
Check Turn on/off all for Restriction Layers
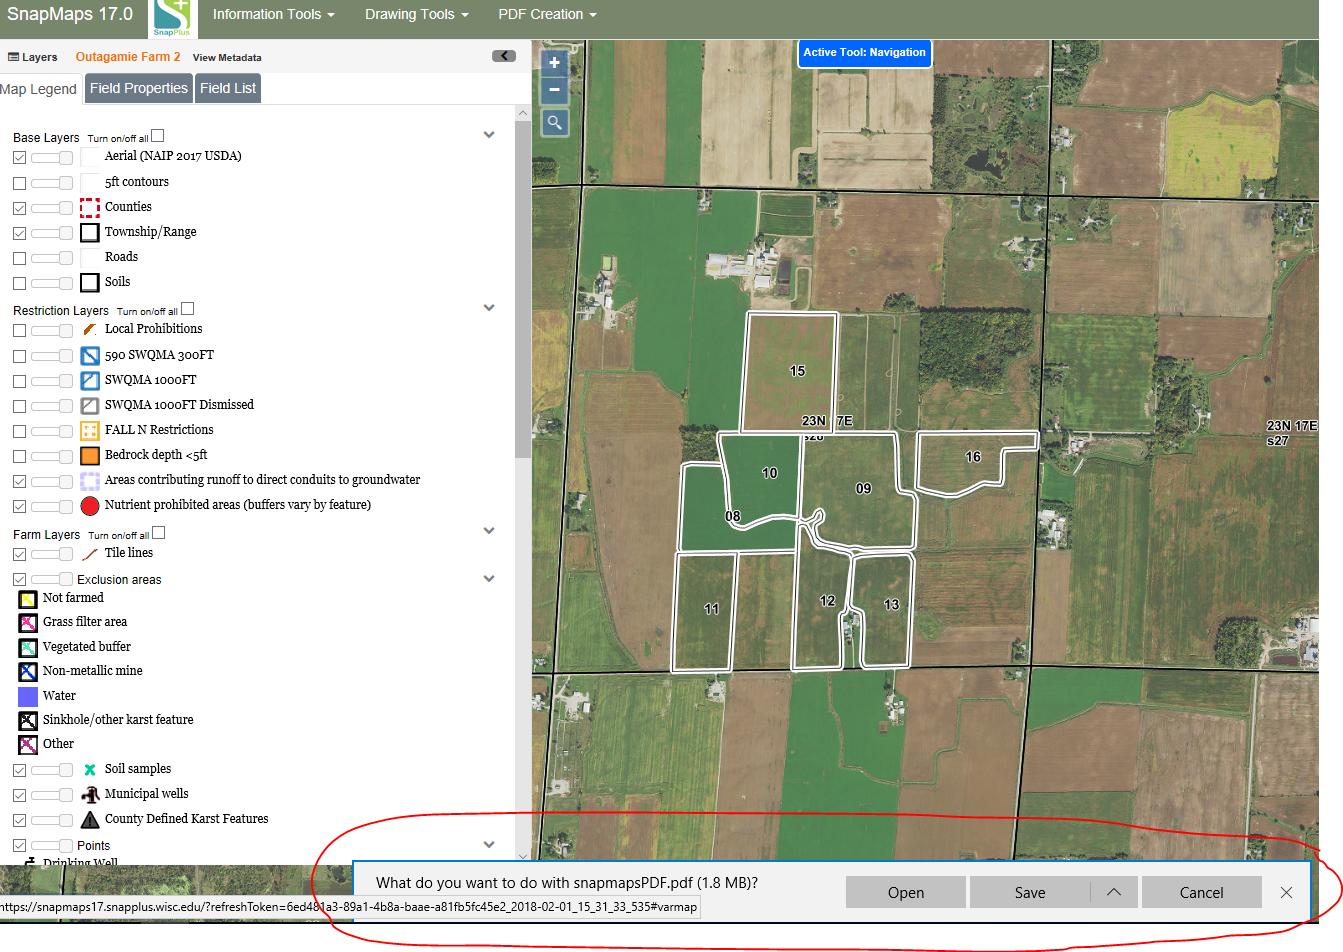point(187,309)
